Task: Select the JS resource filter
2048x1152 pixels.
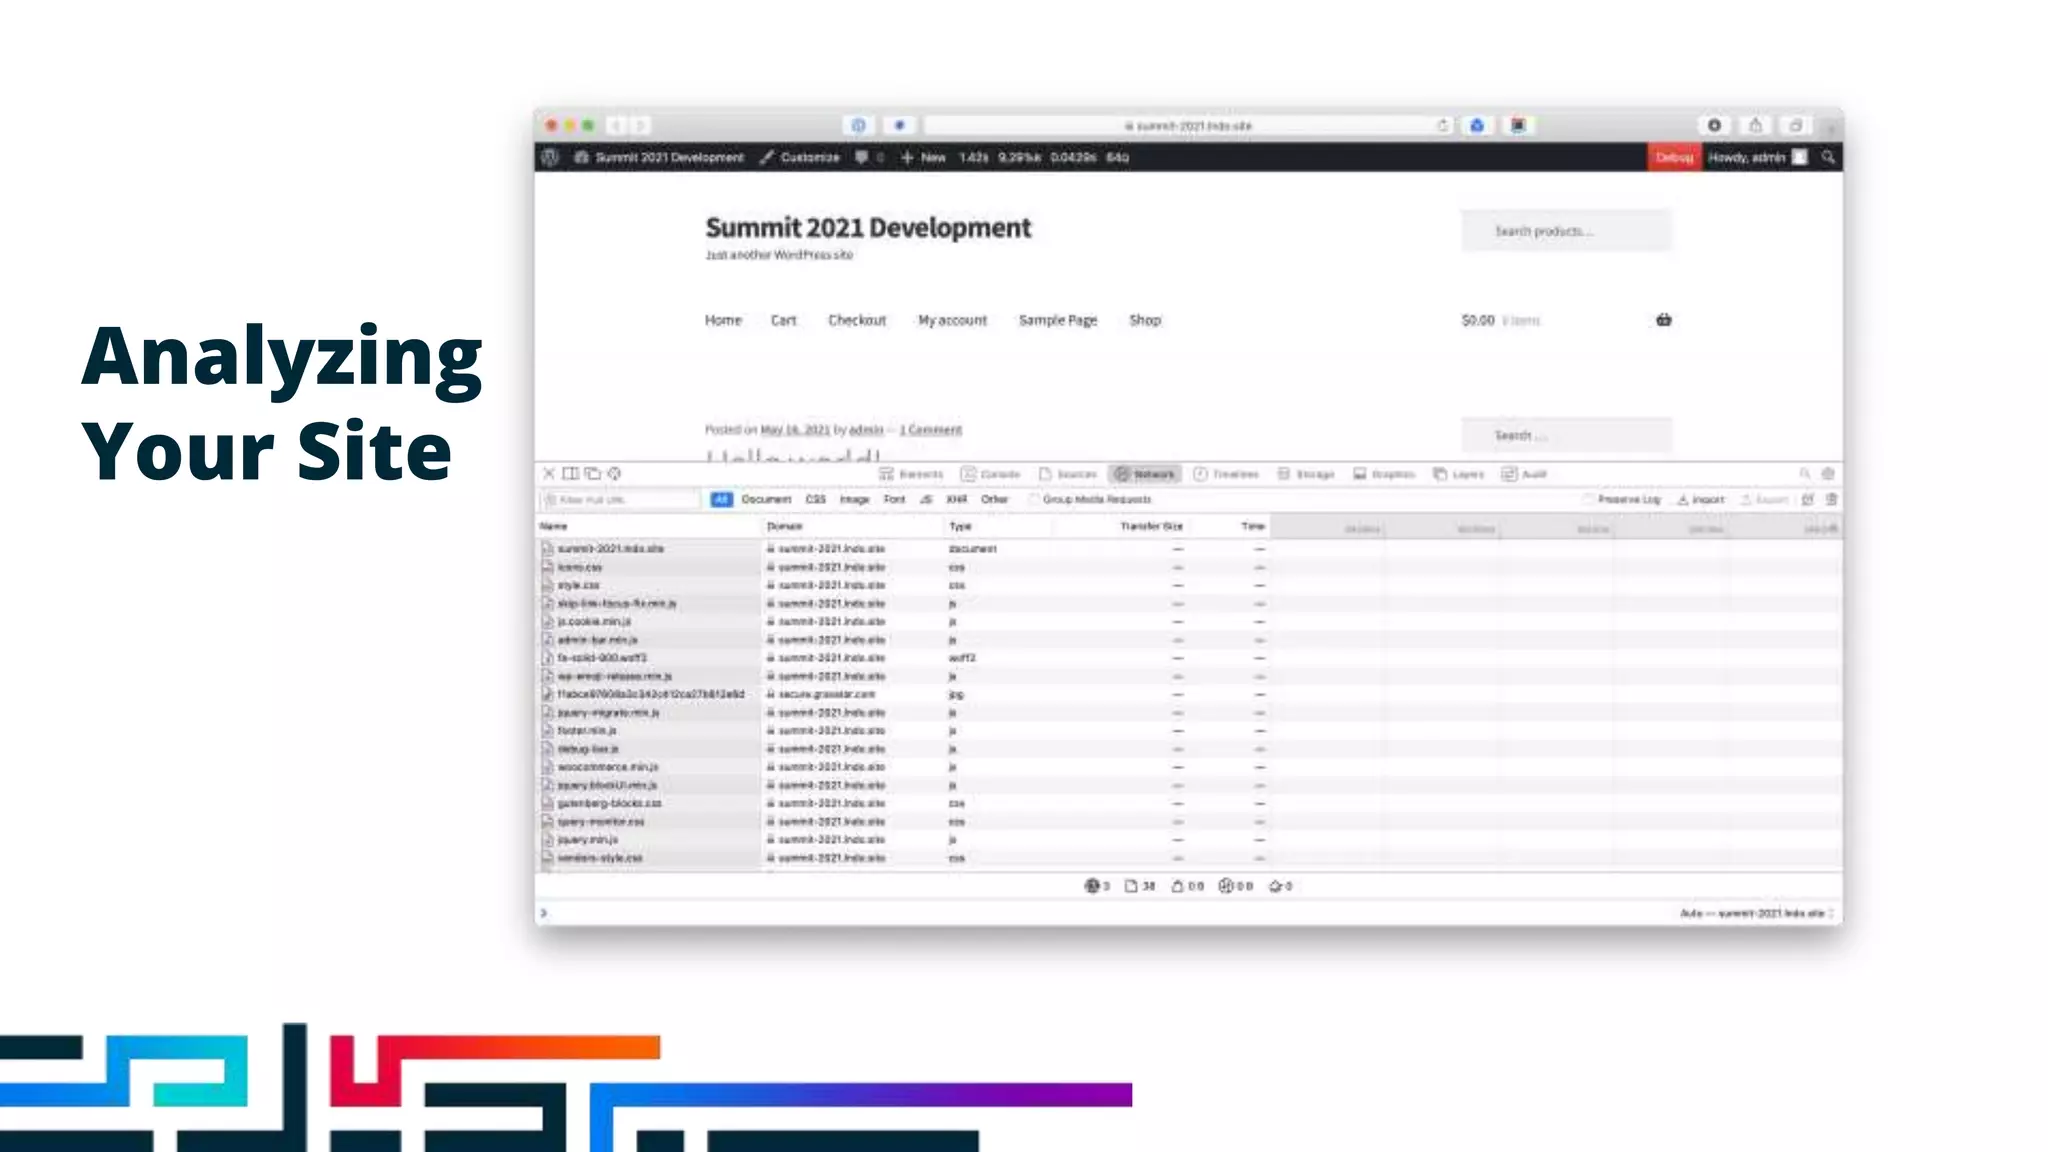Action: tap(926, 499)
